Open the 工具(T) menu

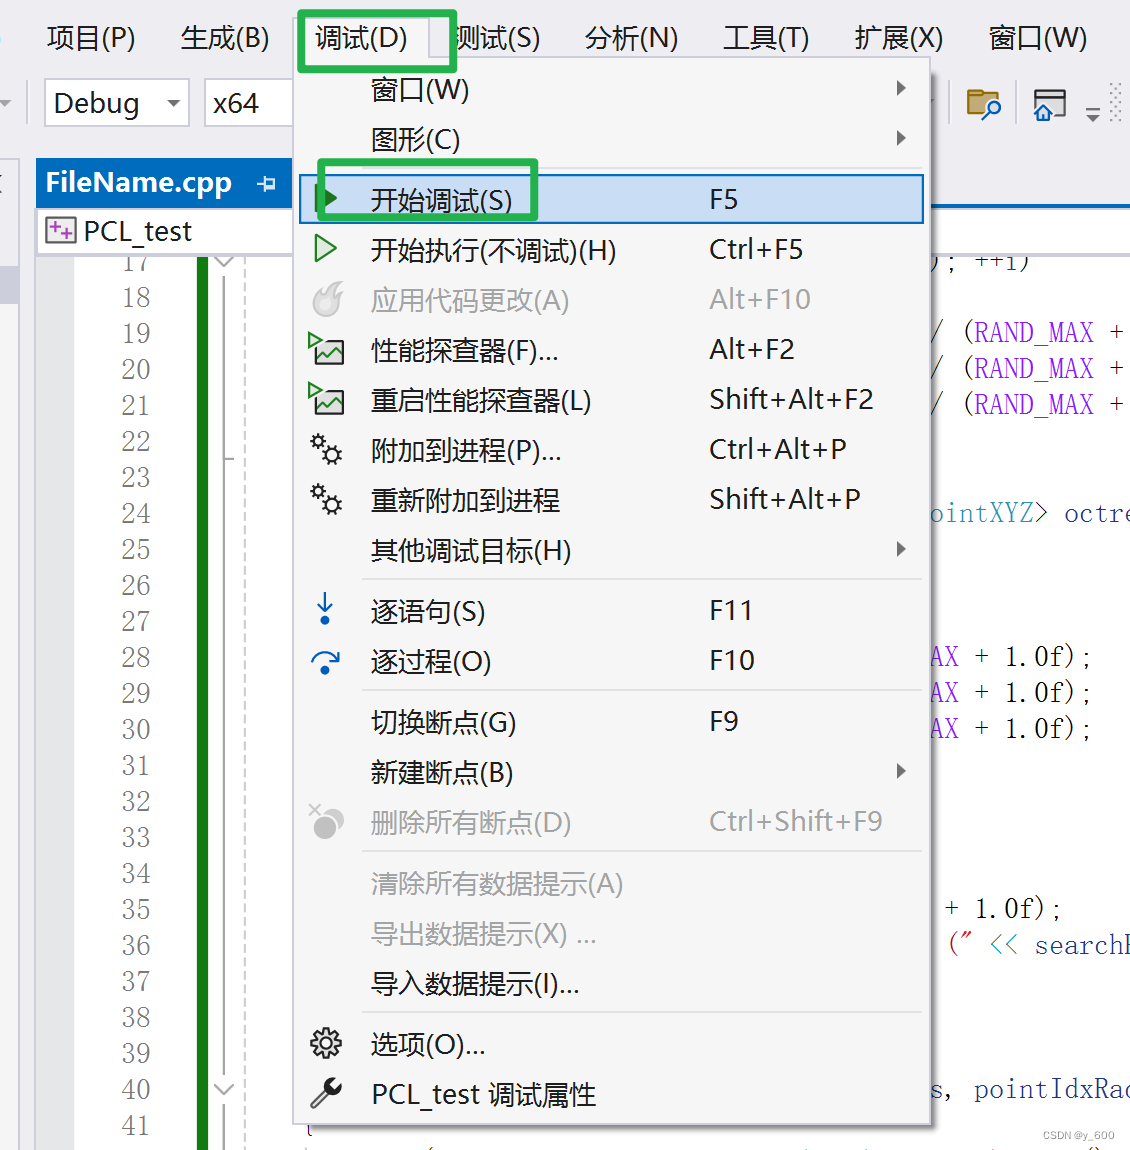click(765, 37)
